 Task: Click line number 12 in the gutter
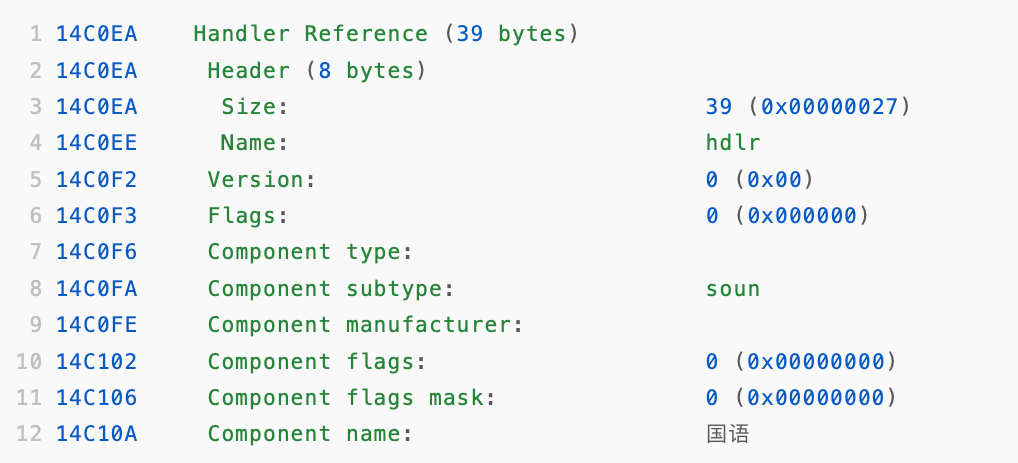click(x=29, y=434)
